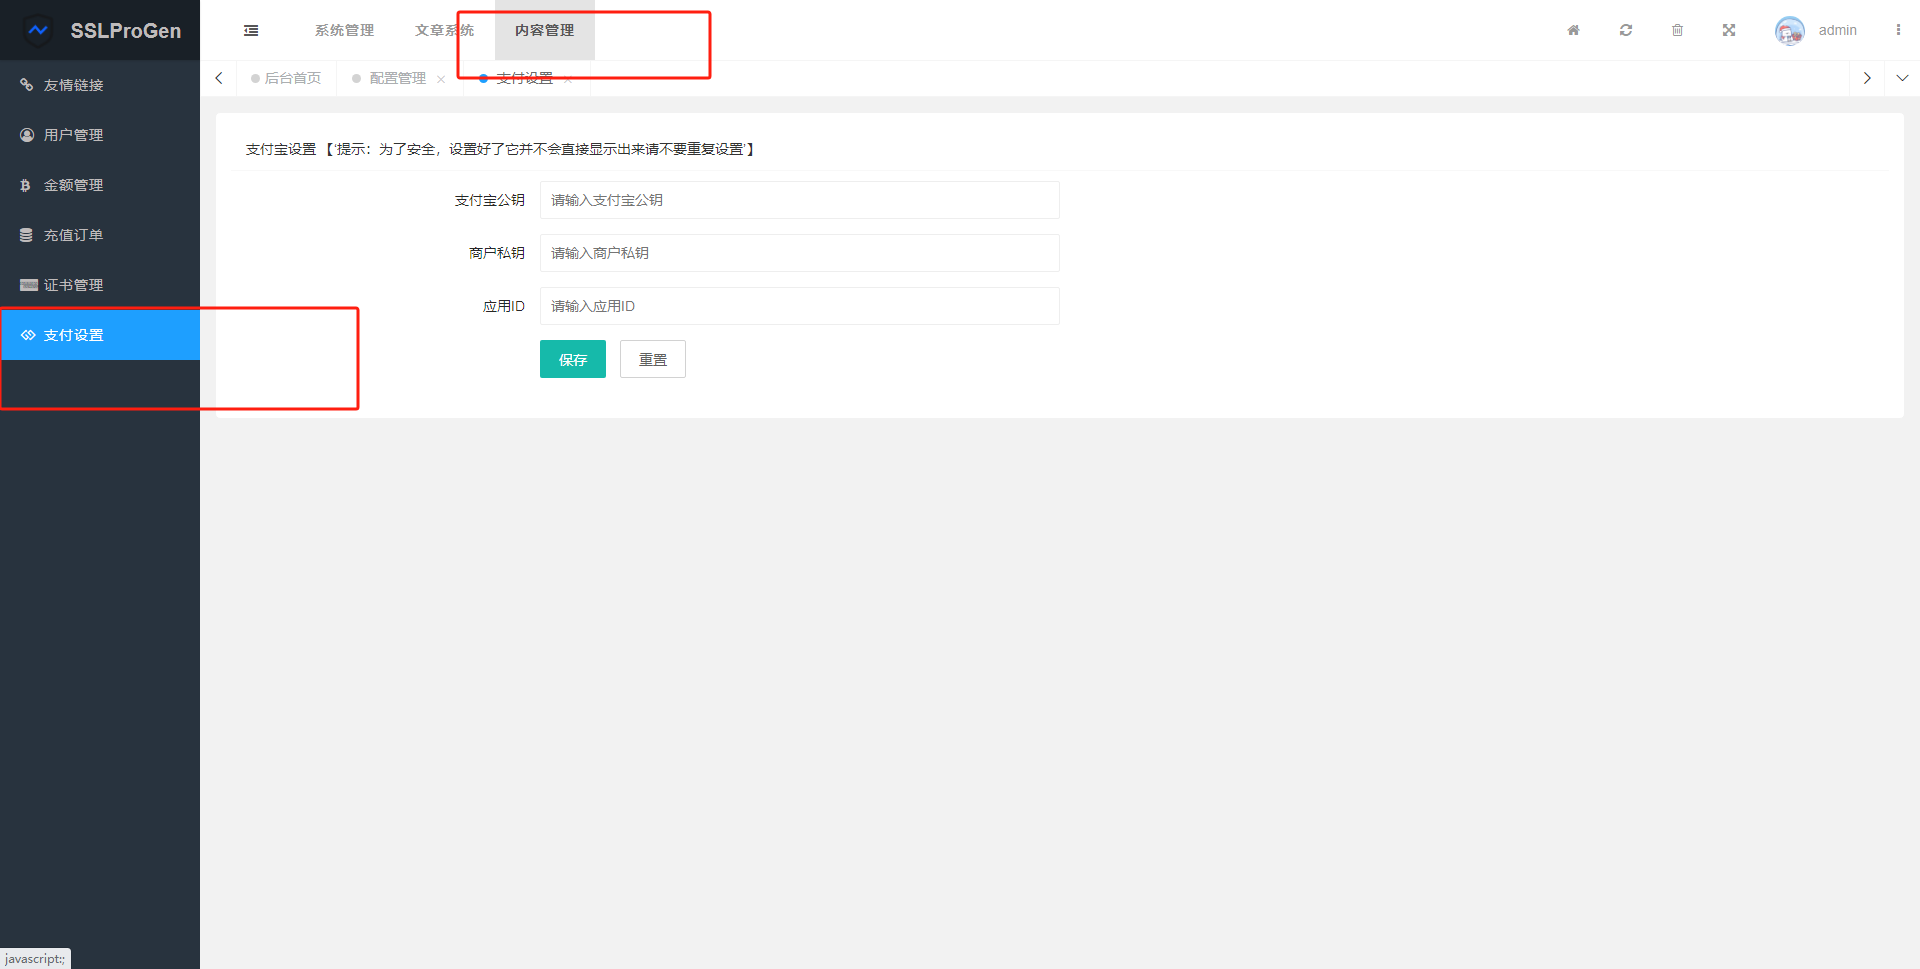This screenshot has height=969, width=1920.
Task: Click the 重置 reset button
Action: 652,359
